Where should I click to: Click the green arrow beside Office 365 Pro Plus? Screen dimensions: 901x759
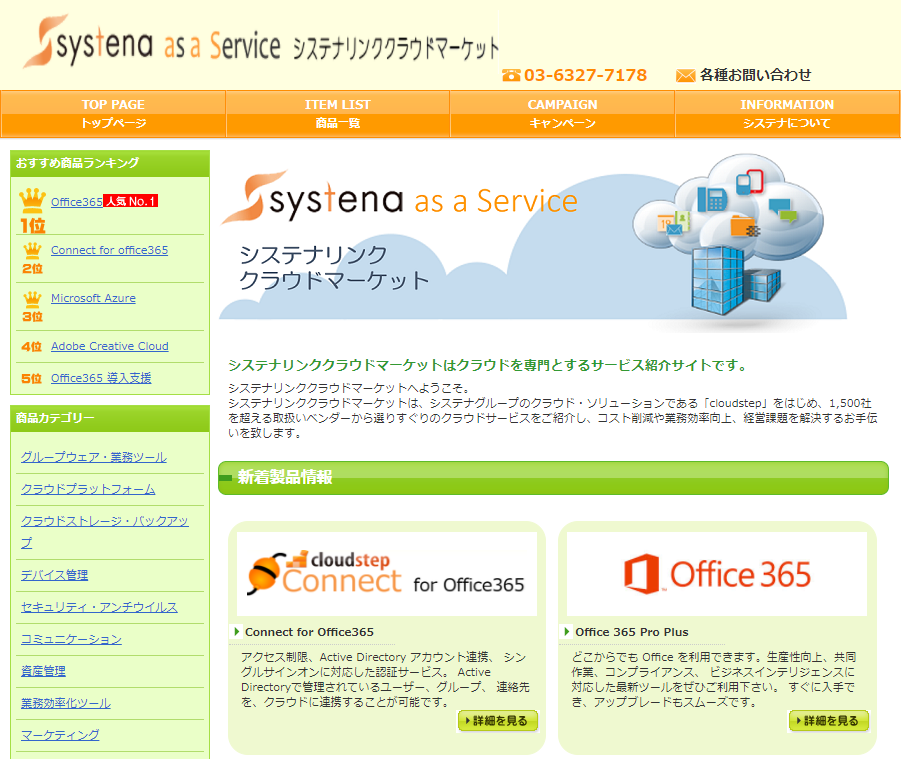pyautogui.click(x=567, y=631)
